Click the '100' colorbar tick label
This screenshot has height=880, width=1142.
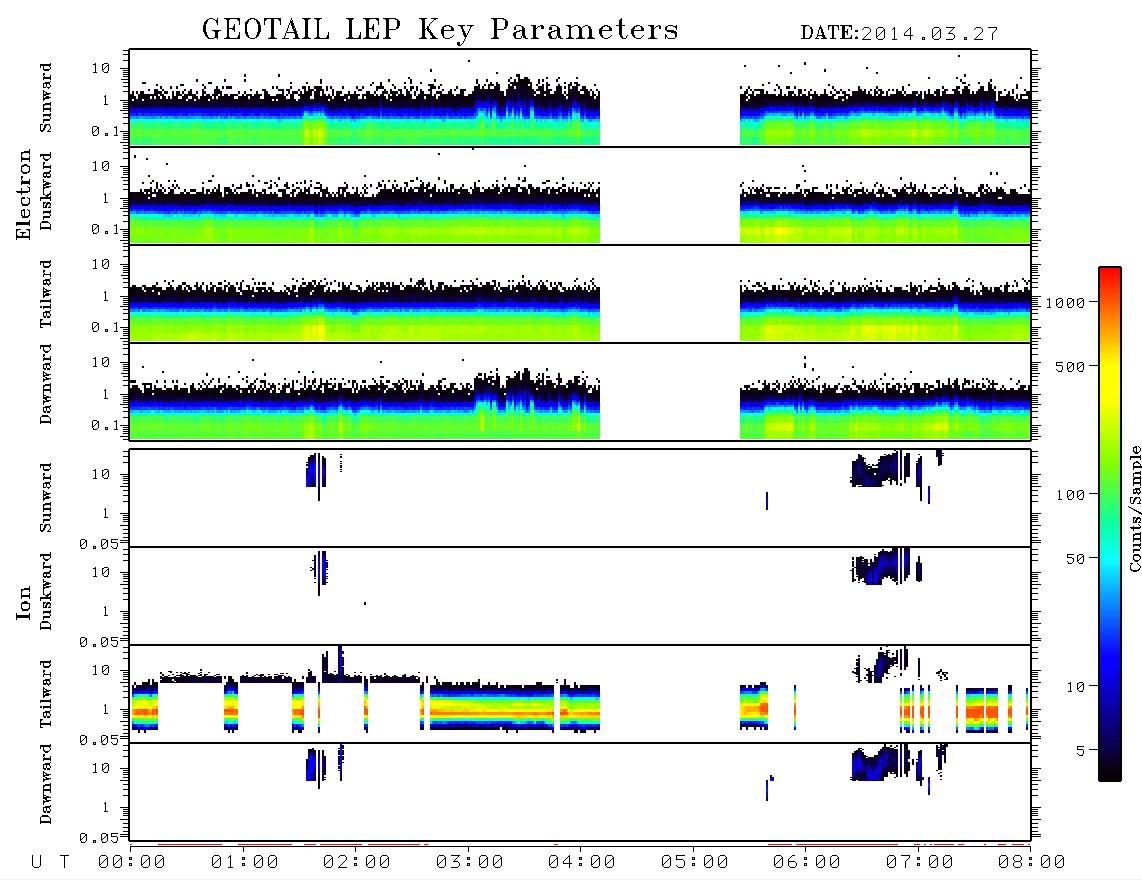(x=1071, y=495)
